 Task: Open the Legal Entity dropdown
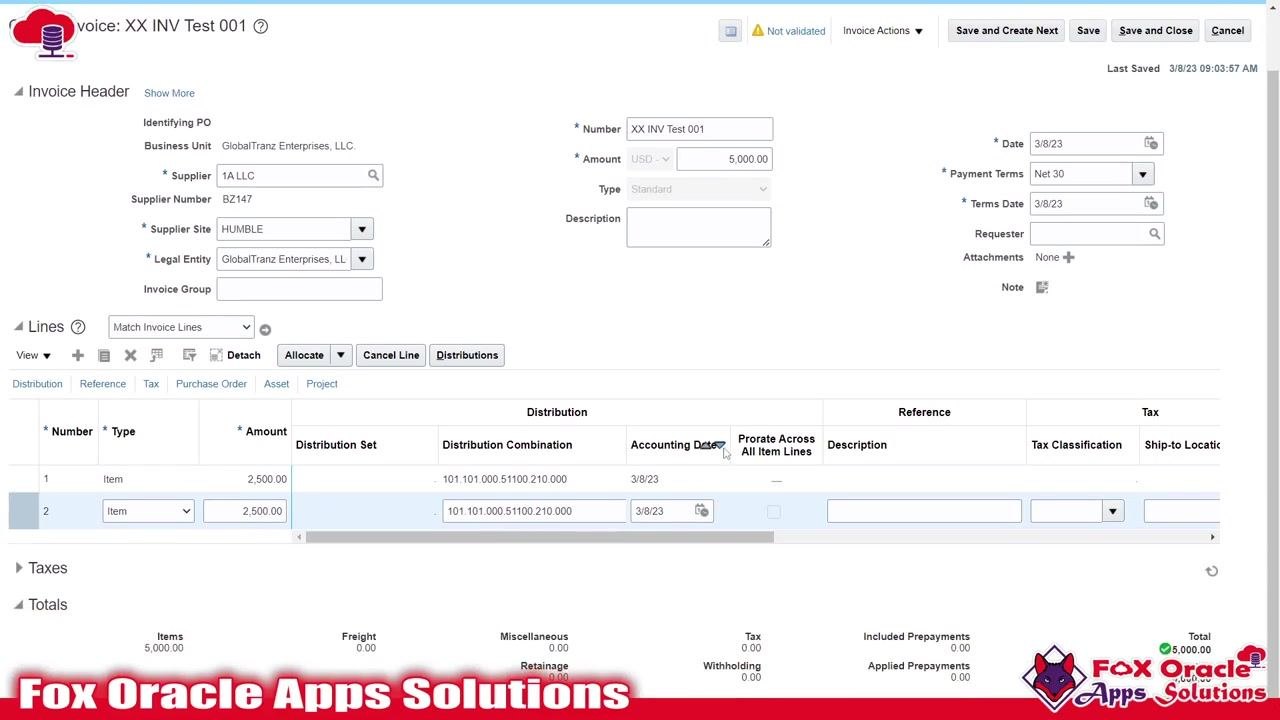[x=362, y=259]
